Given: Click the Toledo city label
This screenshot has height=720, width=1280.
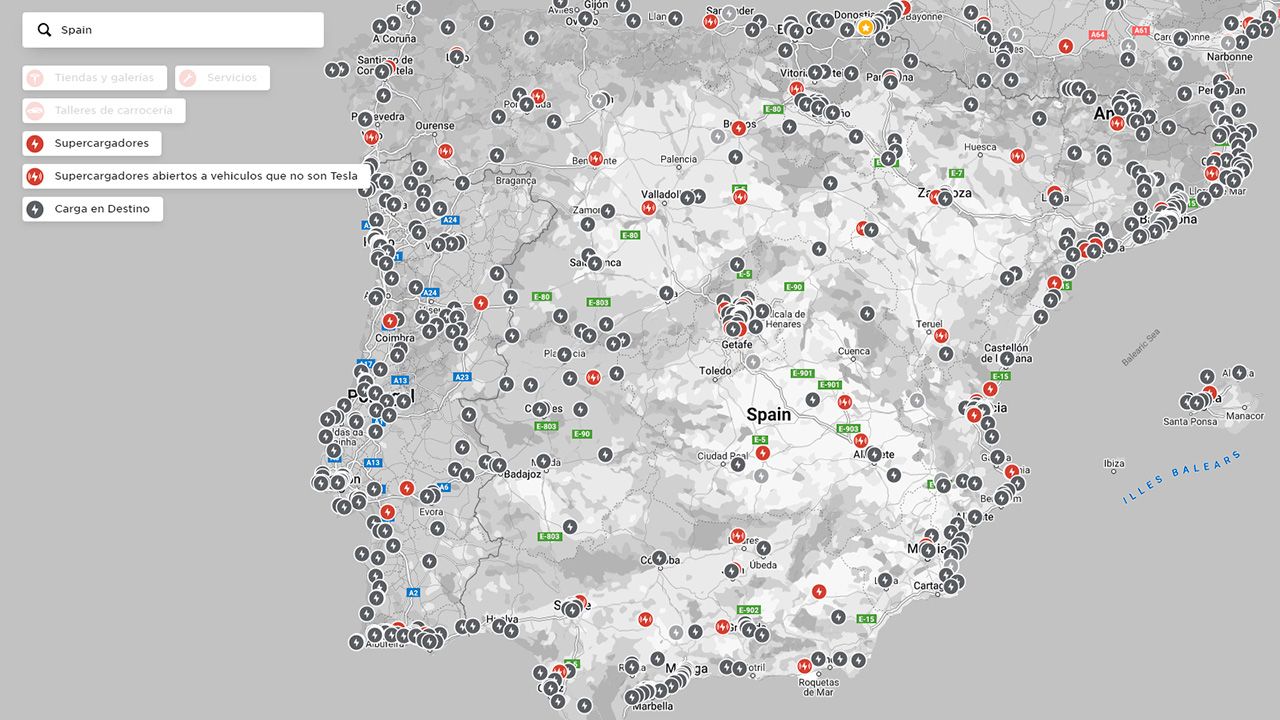Looking at the screenshot, I should (715, 371).
